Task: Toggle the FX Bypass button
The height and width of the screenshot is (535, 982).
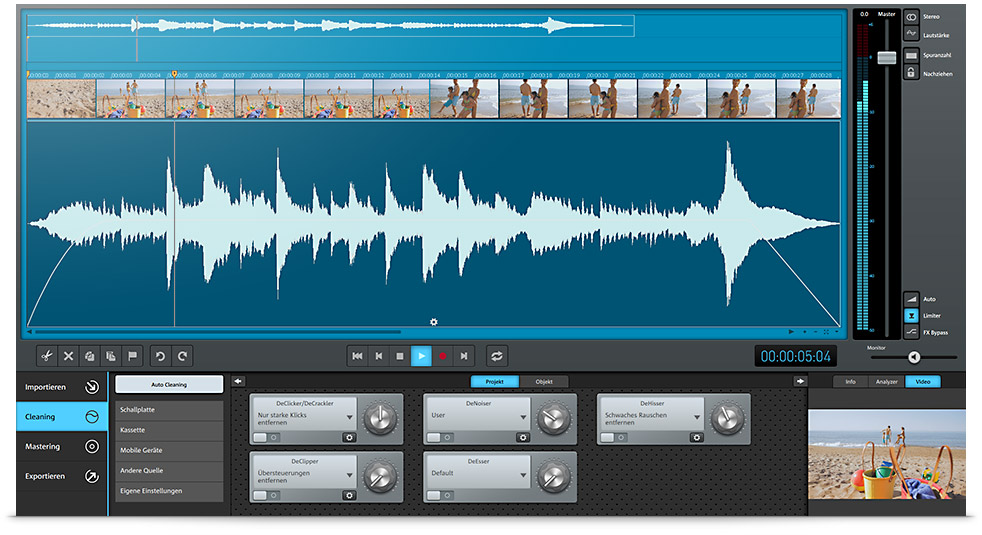Action: click(x=911, y=332)
